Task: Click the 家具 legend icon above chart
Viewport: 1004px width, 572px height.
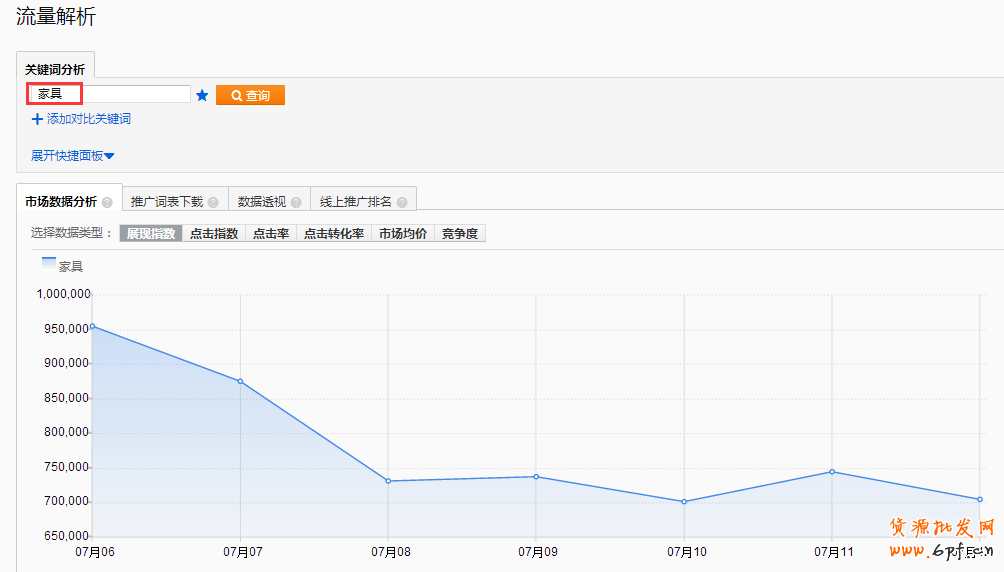Action: 49,264
